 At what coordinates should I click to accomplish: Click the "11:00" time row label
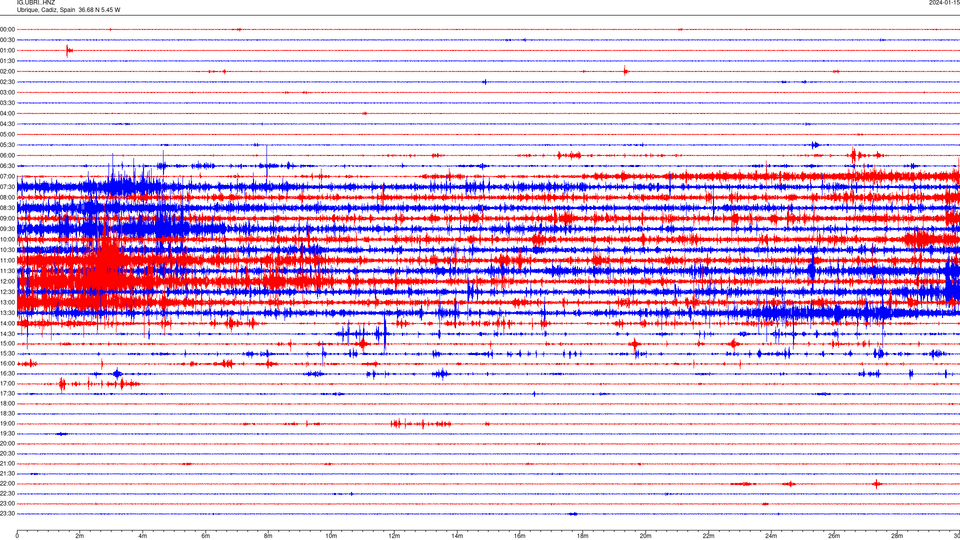pos(7,260)
